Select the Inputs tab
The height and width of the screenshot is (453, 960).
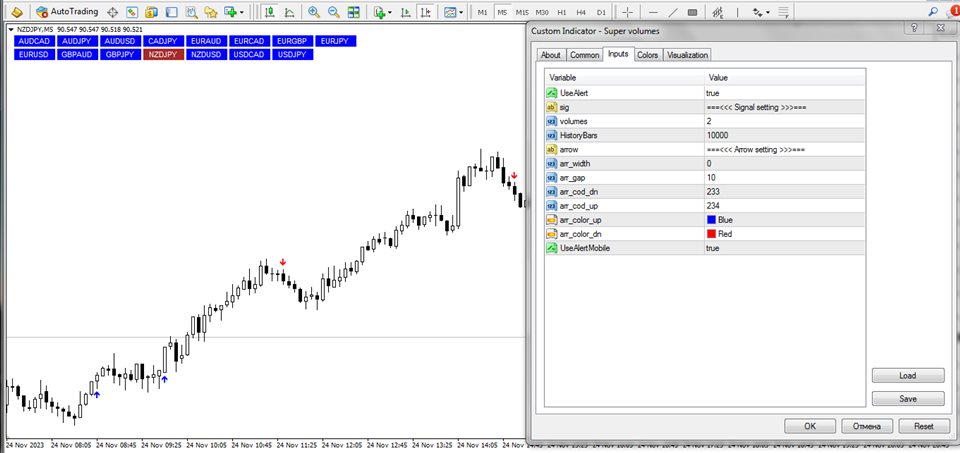tap(618, 54)
